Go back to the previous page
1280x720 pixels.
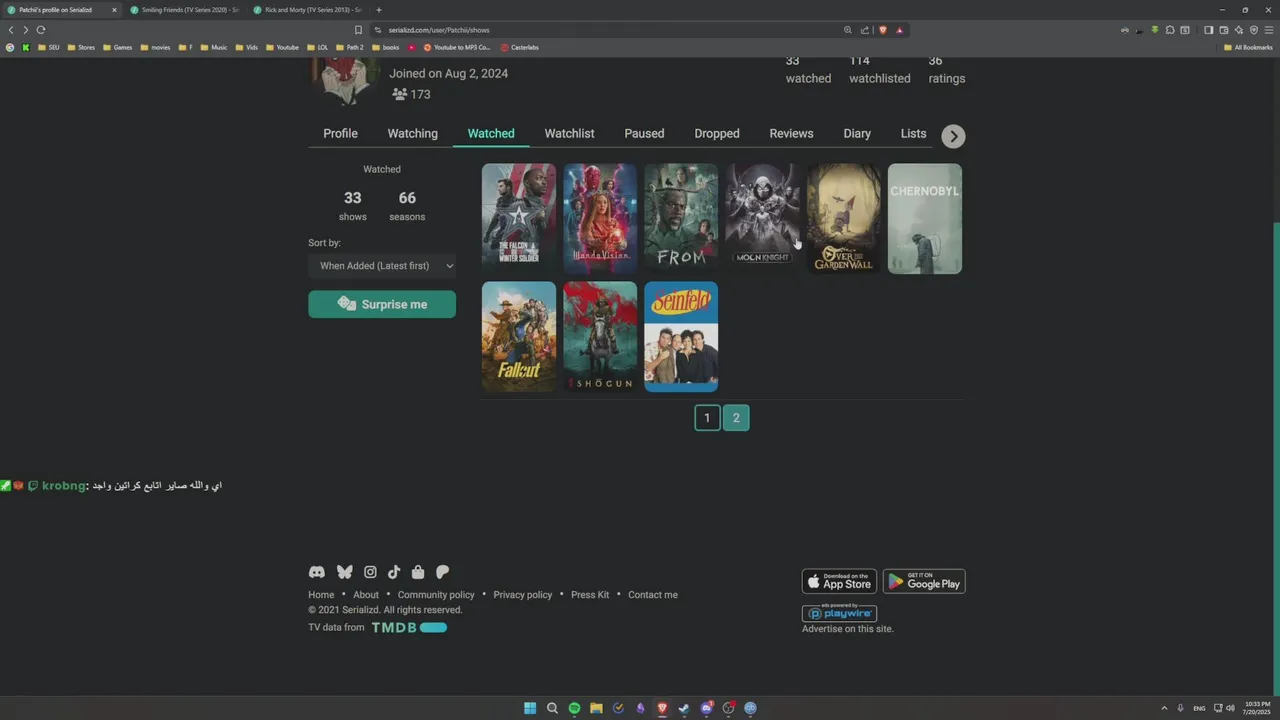pyautogui.click(x=11, y=30)
